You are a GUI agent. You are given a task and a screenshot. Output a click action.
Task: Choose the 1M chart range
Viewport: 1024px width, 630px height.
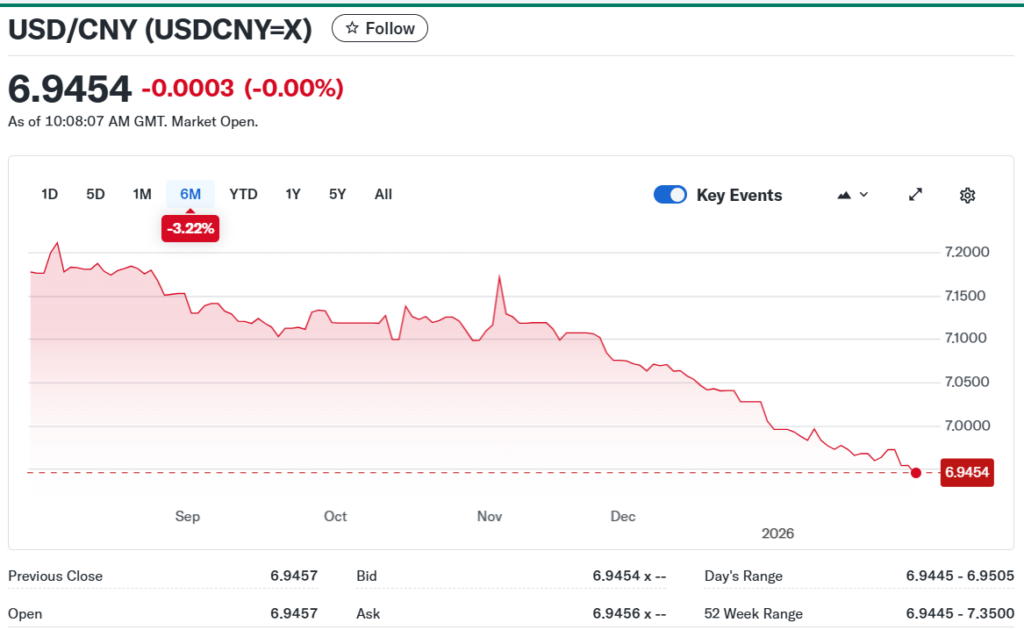pyautogui.click(x=142, y=194)
